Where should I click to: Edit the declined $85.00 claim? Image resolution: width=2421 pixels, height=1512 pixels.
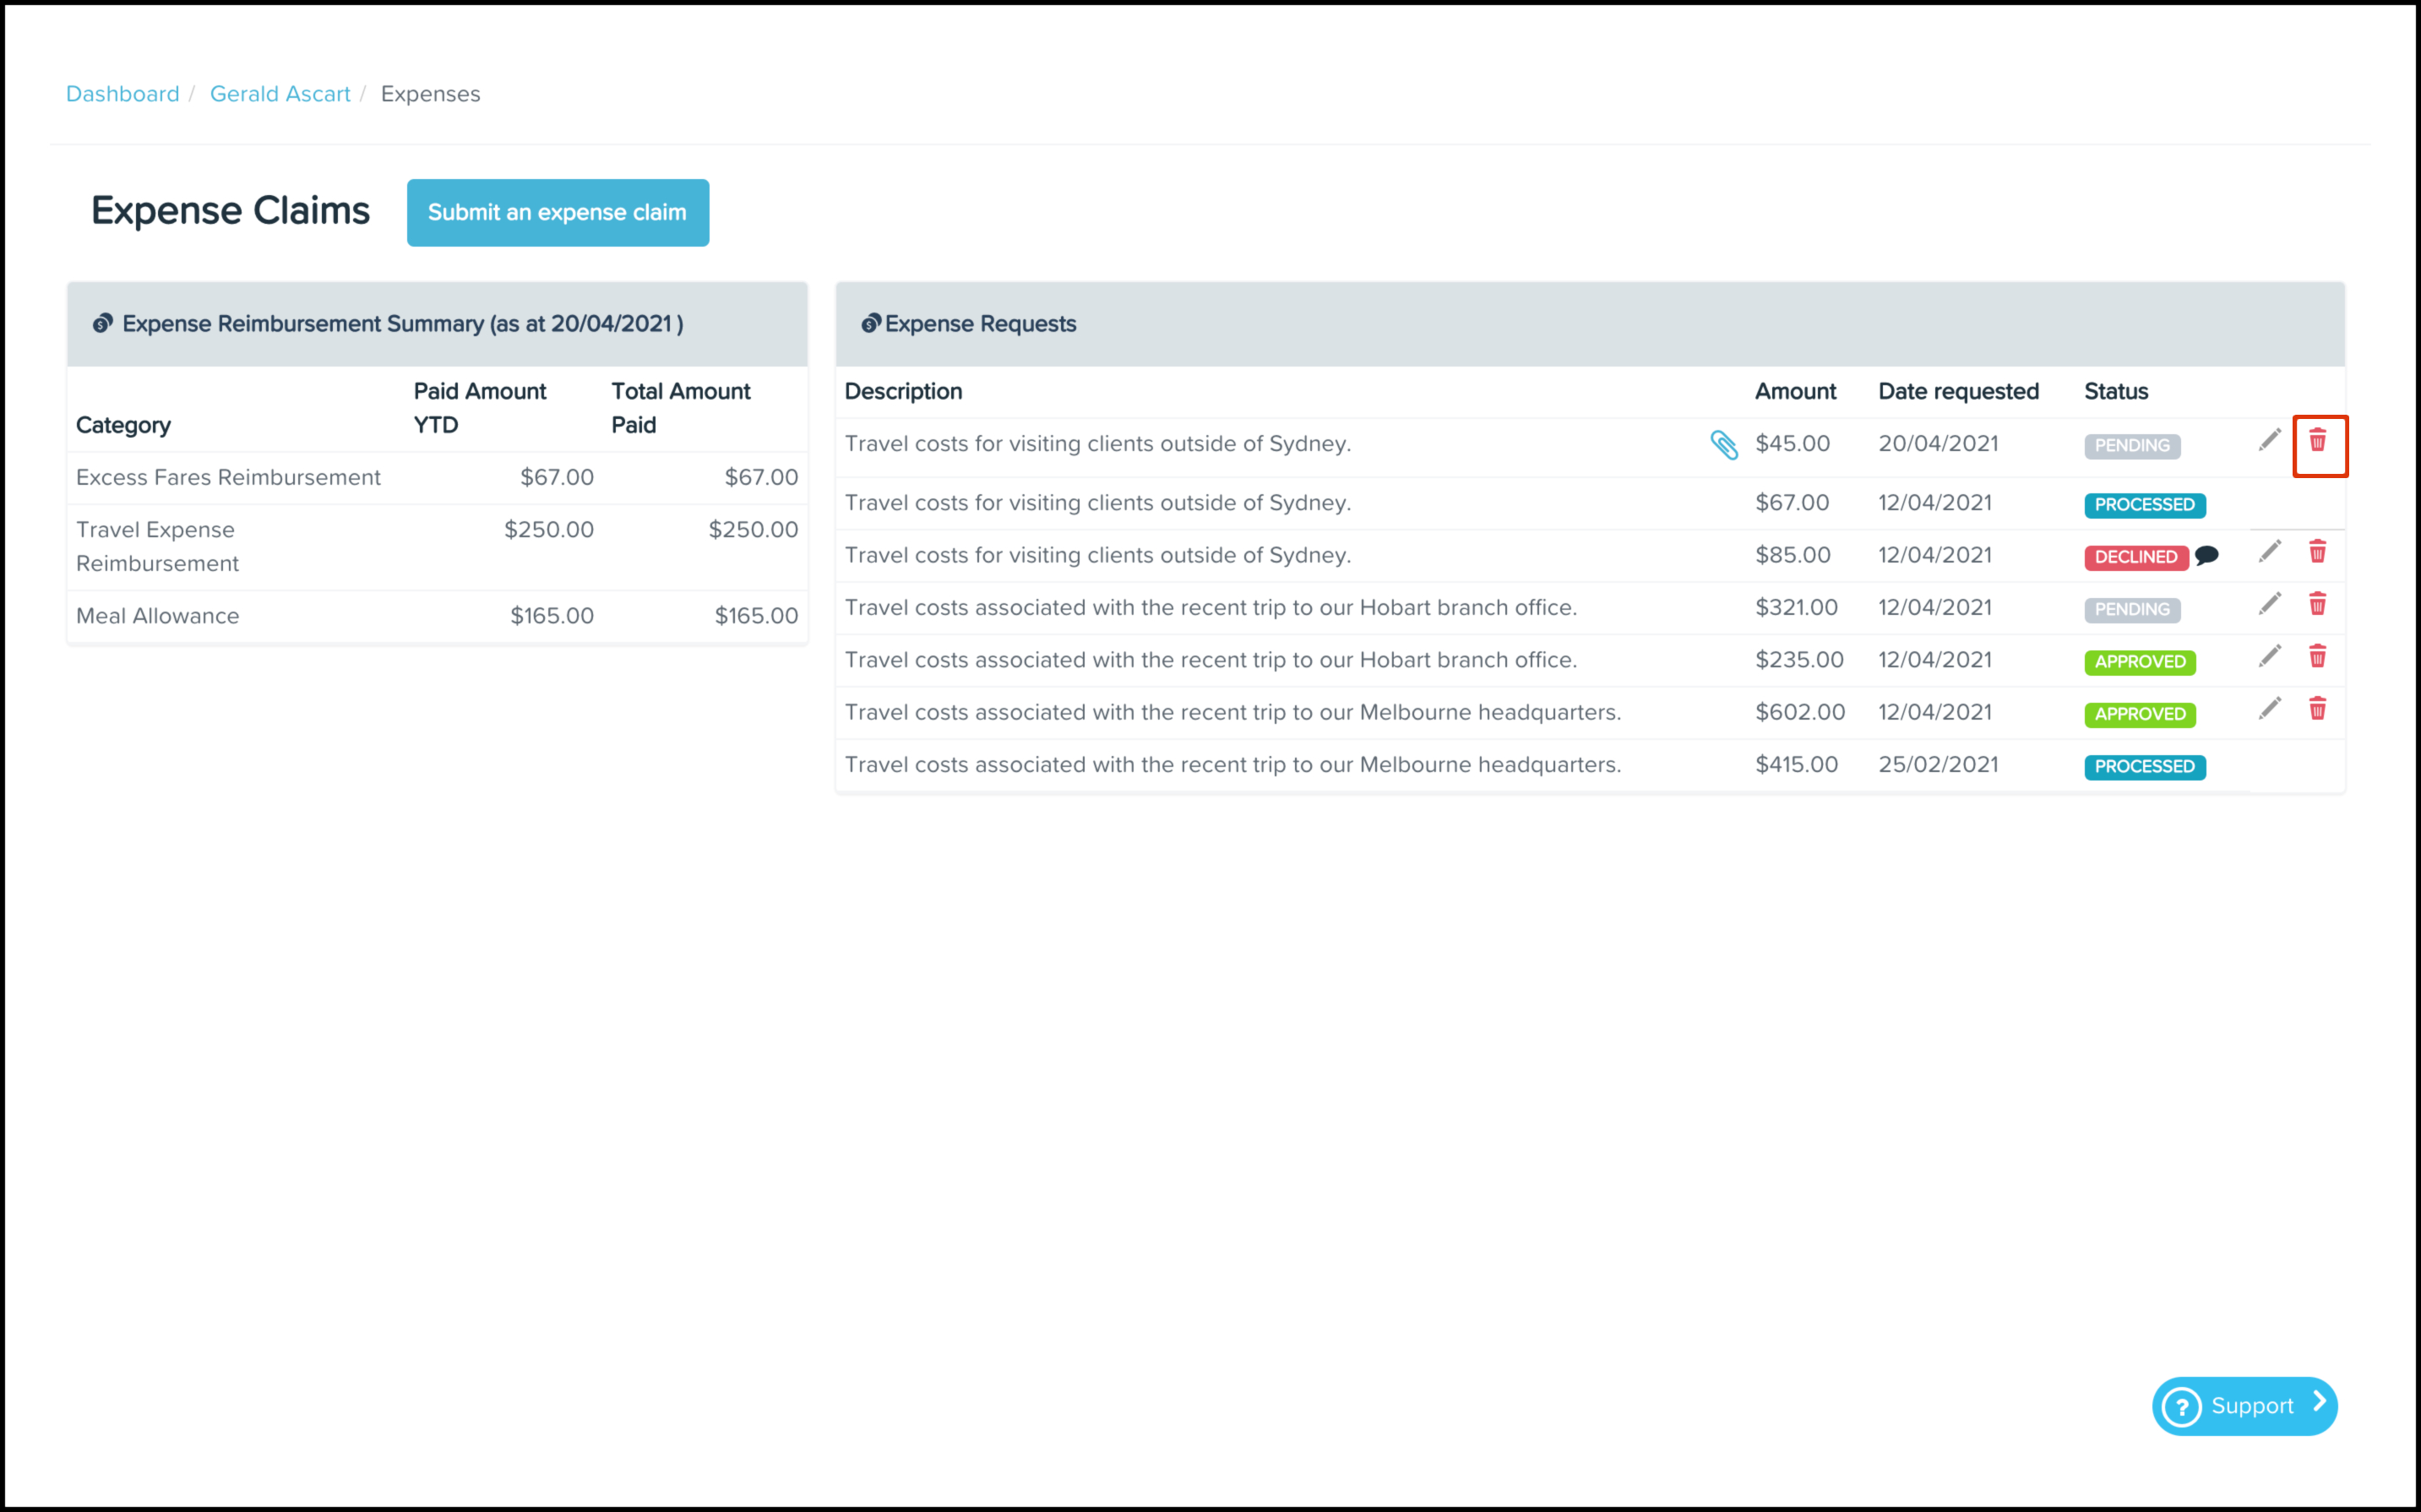pos(2269,552)
